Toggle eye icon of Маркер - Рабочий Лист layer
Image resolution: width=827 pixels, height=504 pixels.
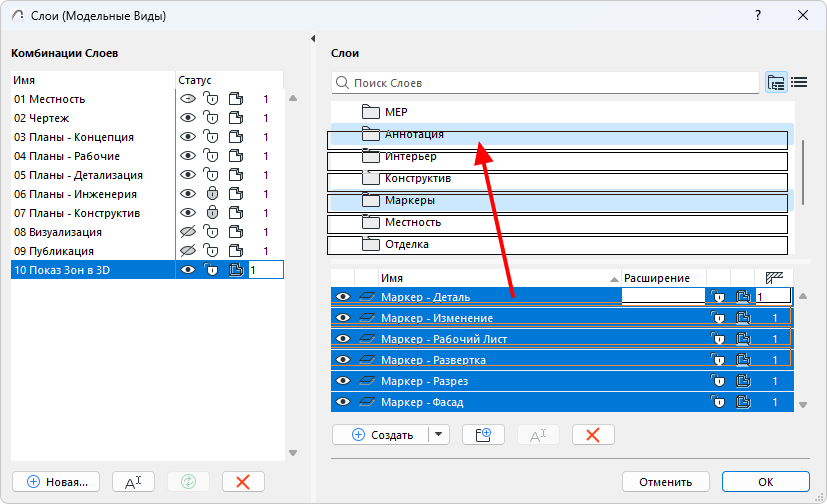tap(343, 339)
